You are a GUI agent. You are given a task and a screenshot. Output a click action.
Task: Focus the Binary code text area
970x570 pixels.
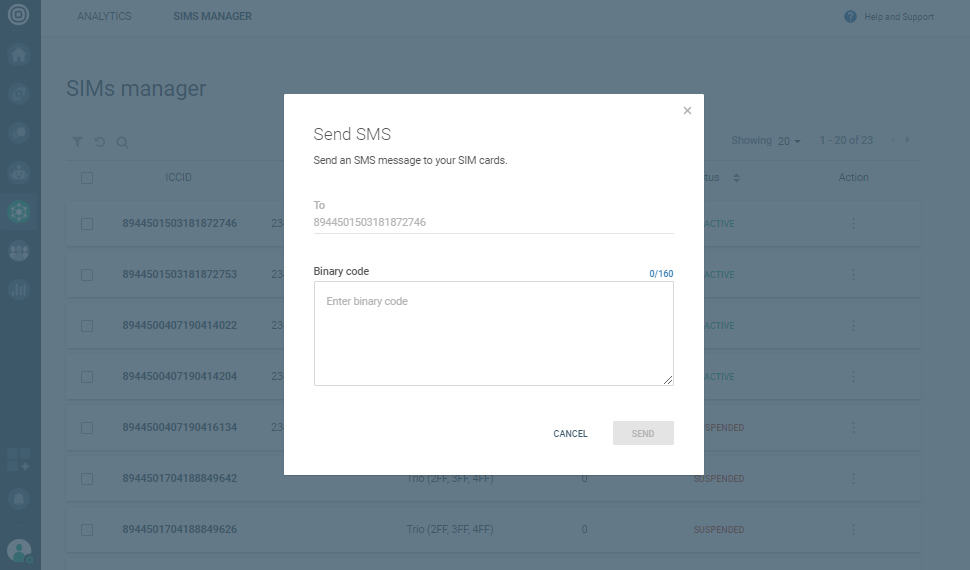[x=493, y=333]
